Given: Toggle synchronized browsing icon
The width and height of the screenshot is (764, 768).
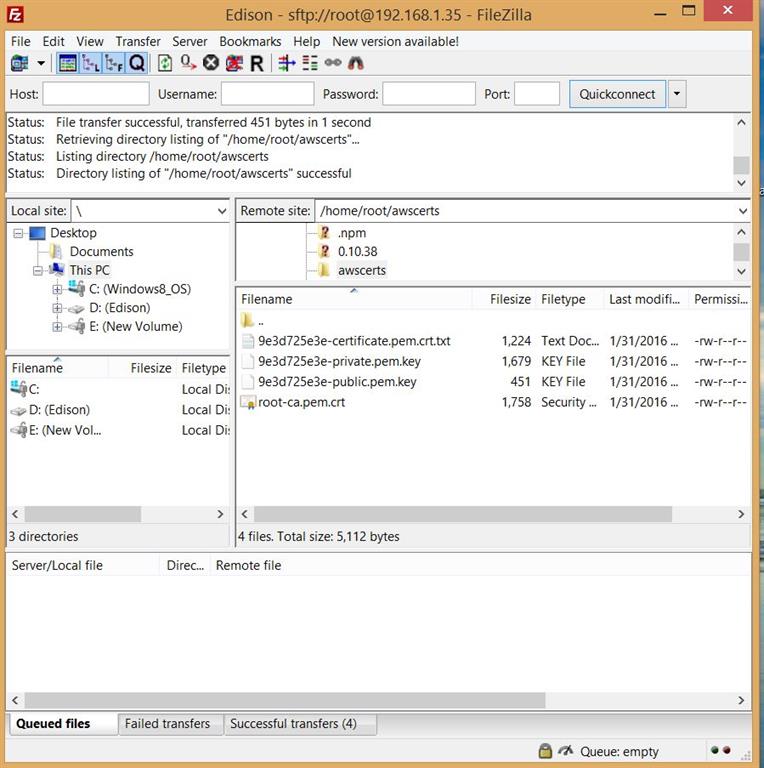Looking at the screenshot, I should (x=333, y=63).
